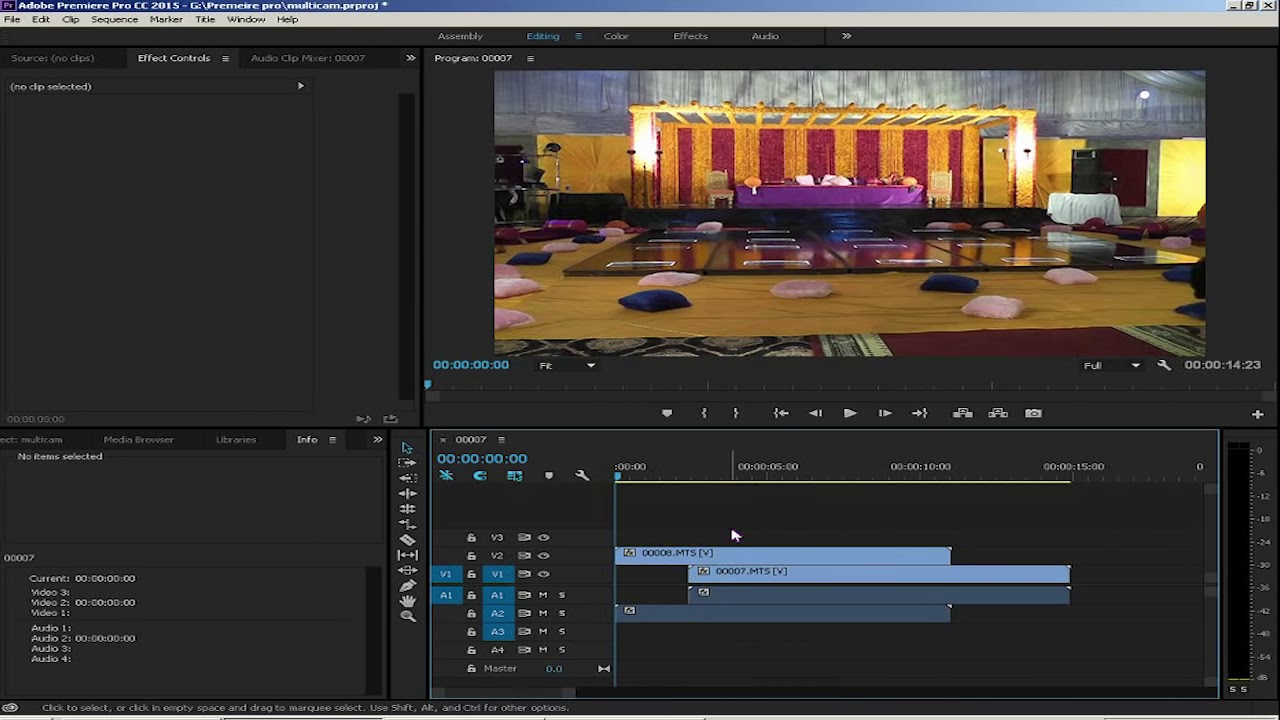Open Program monitor panel menu

click(x=530, y=58)
